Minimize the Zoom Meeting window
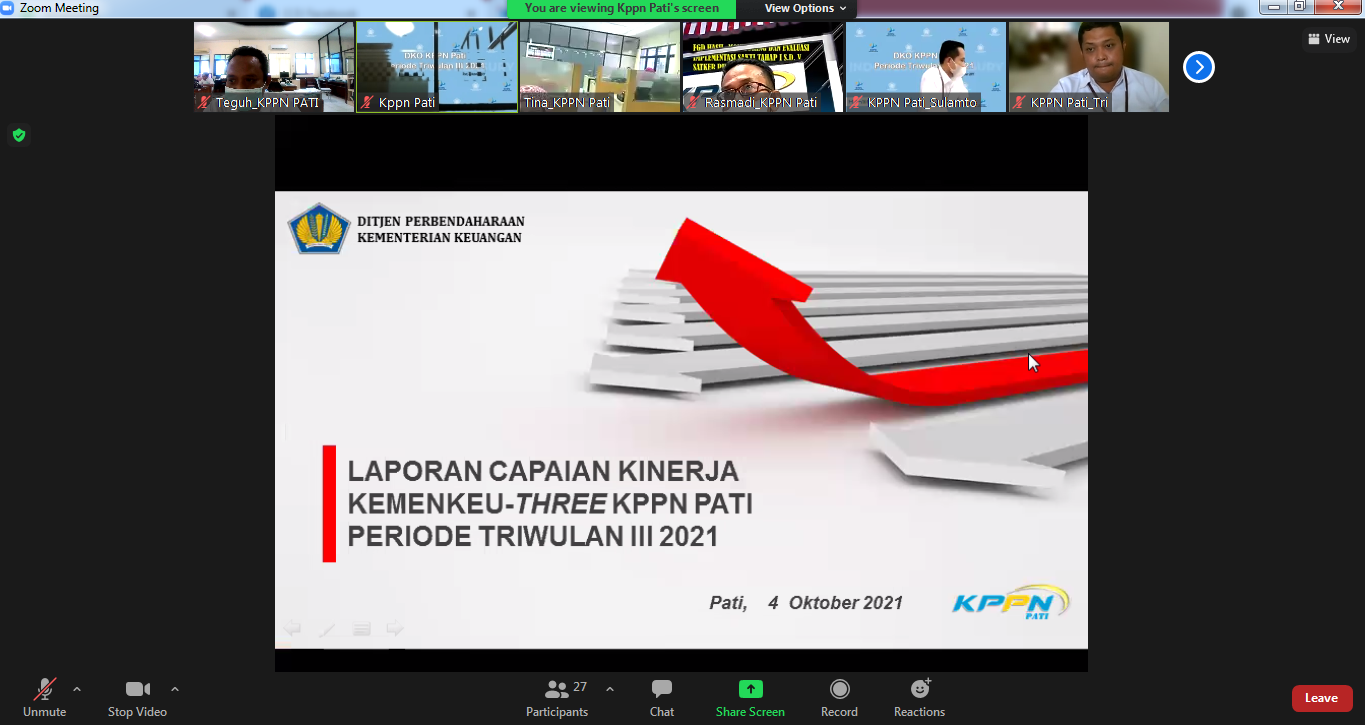Viewport: 1365px width, 725px height. click(1274, 7)
